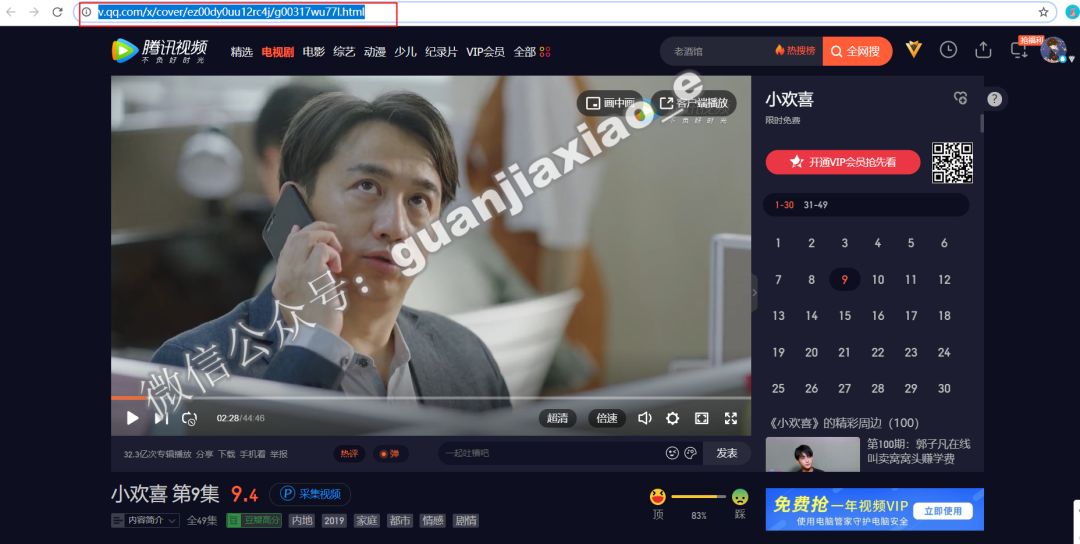This screenshot has height=544, width=1080.
Task: Click the upload icon
Action: click(983, 50)
